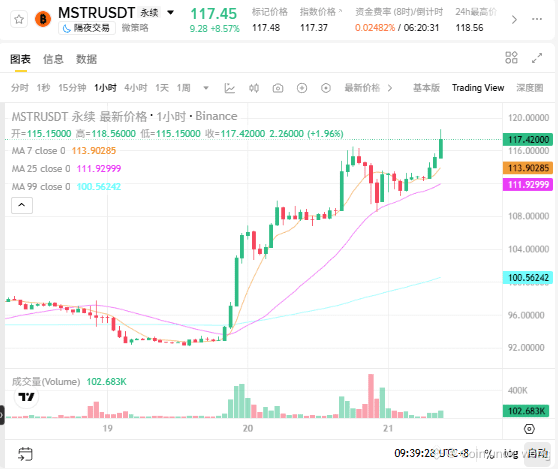The image size is (558, 469).
Task: Open the three-dot more options menu
Action: pyautogui.click(x=537, y=19)
